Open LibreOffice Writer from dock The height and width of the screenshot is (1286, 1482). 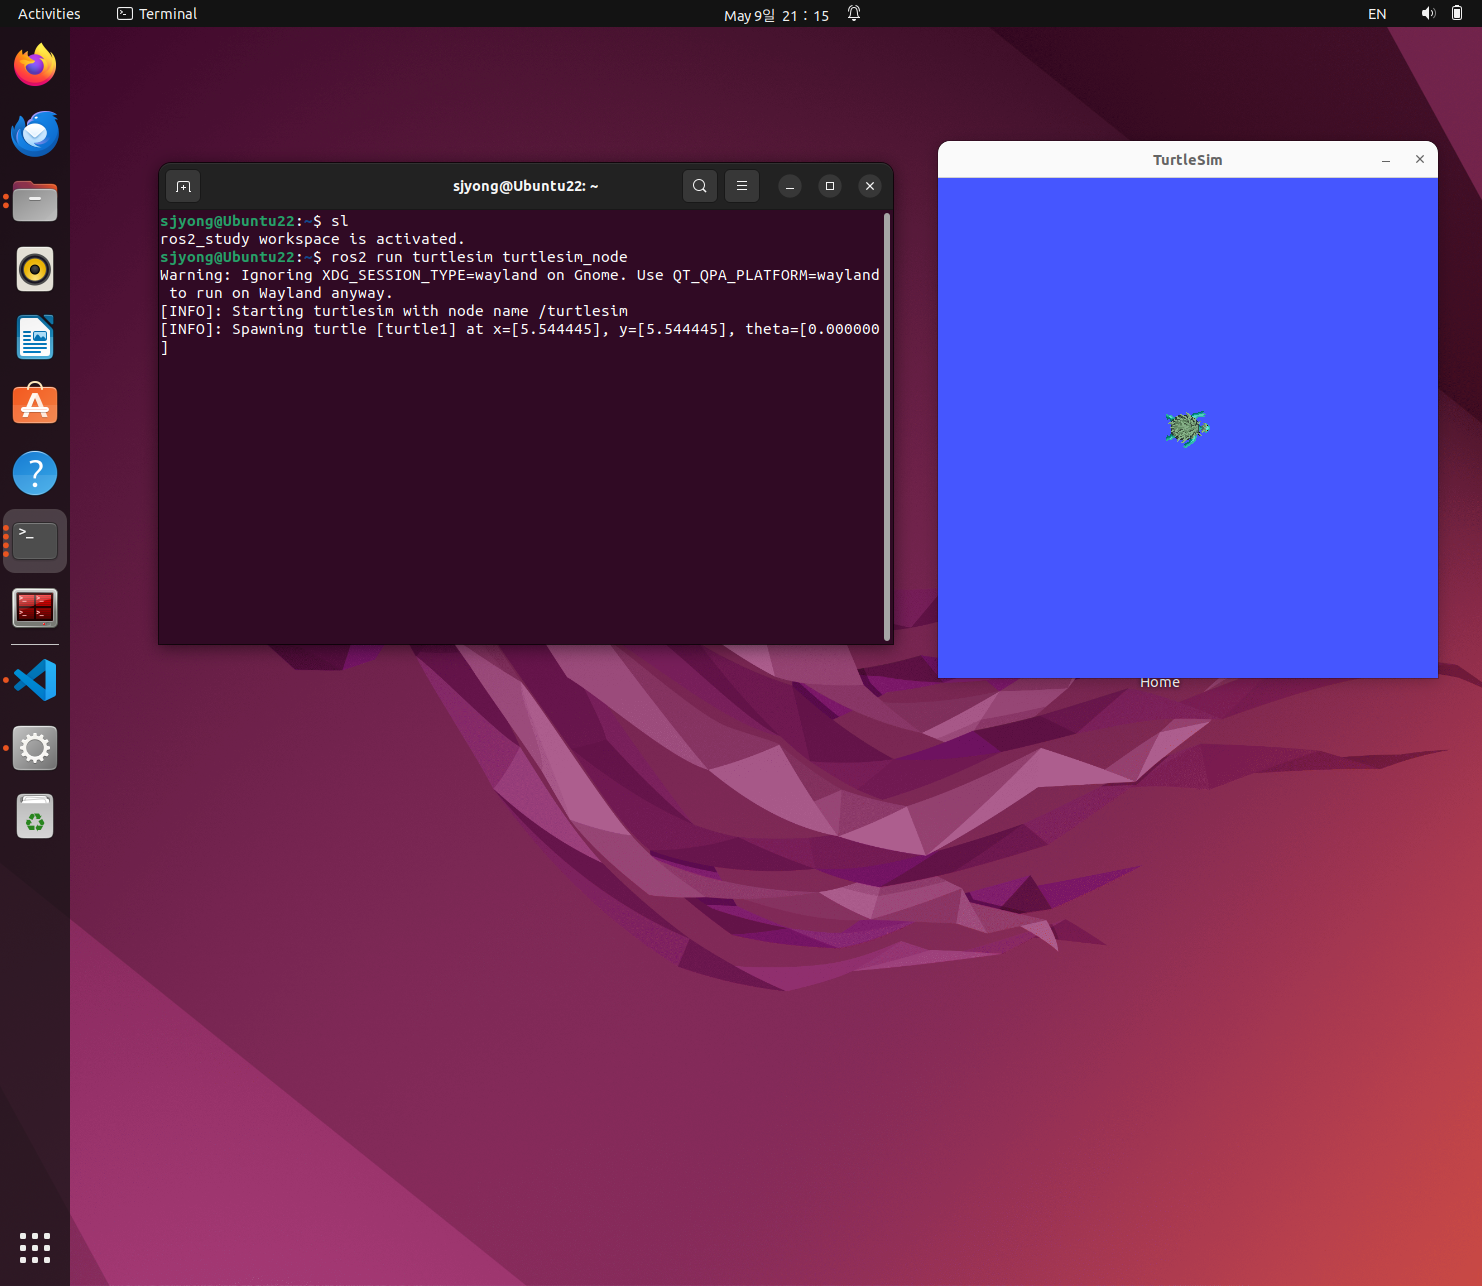[x=35, y=338]
